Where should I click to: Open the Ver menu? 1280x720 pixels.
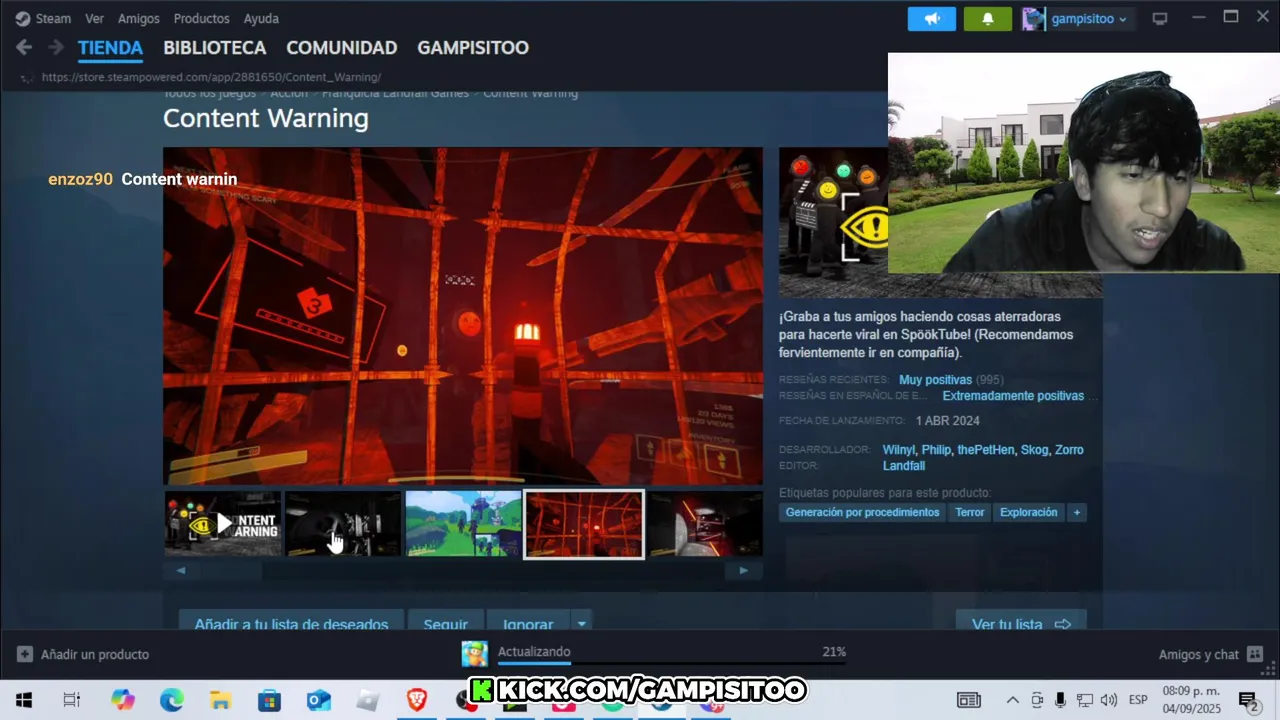[x=94, y=18]
